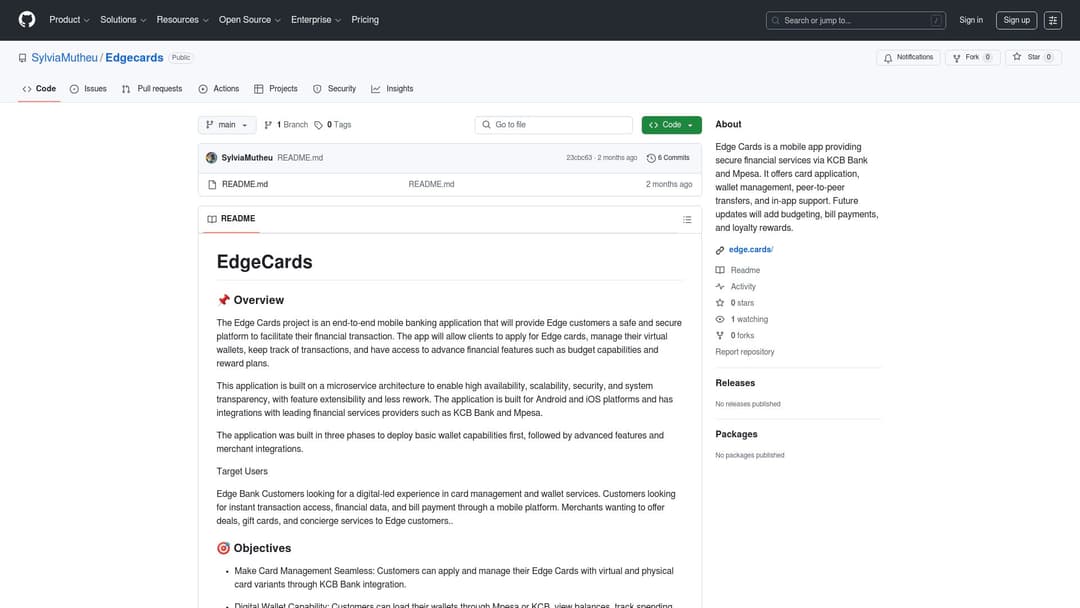Click the star icon beside 0 stars
1080x608 pixels.
pyautogui.click(x=720, y=303)
